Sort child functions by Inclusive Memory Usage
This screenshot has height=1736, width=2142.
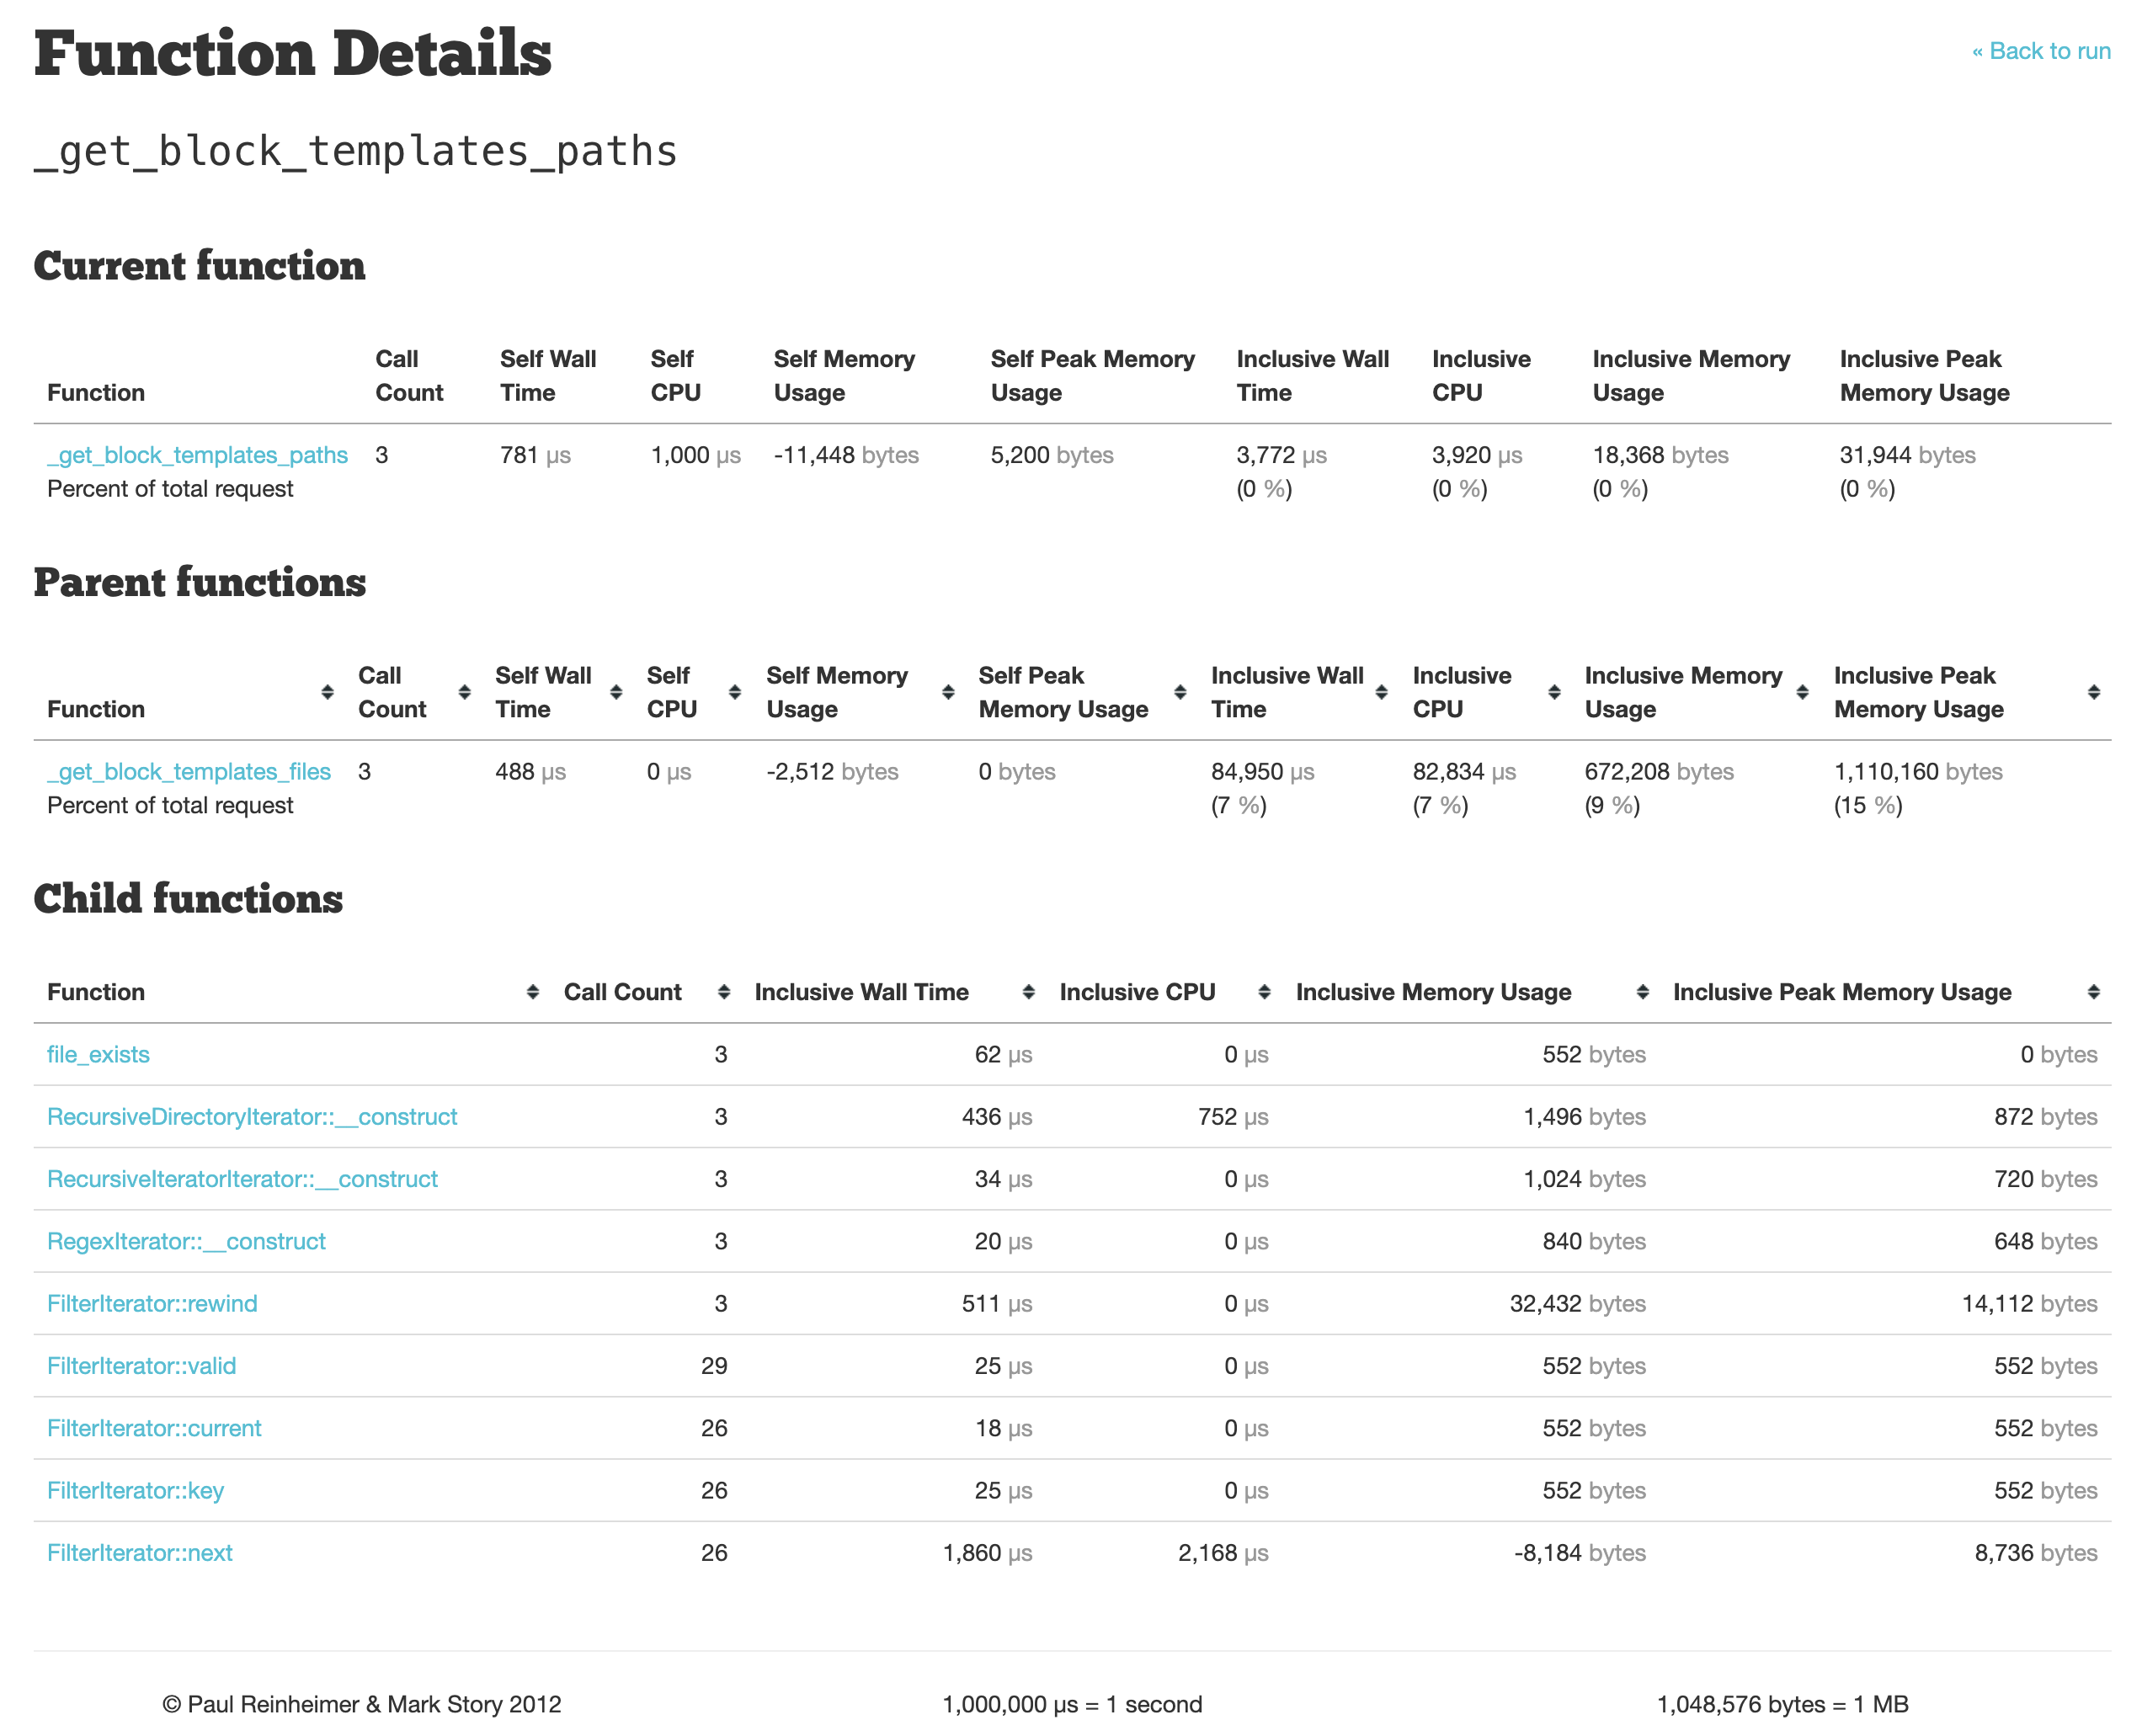click(1433, 992)
